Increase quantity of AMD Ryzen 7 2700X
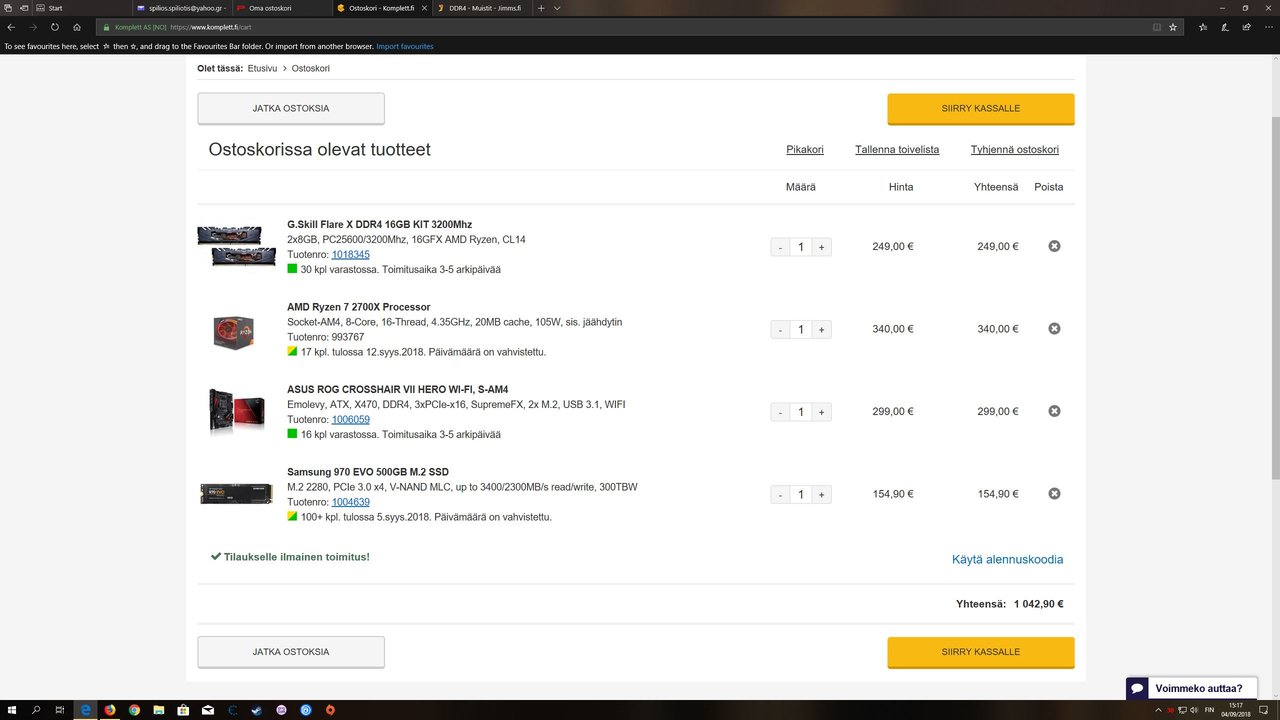Screen dimensions: 1280x720 tap(822, 330)
